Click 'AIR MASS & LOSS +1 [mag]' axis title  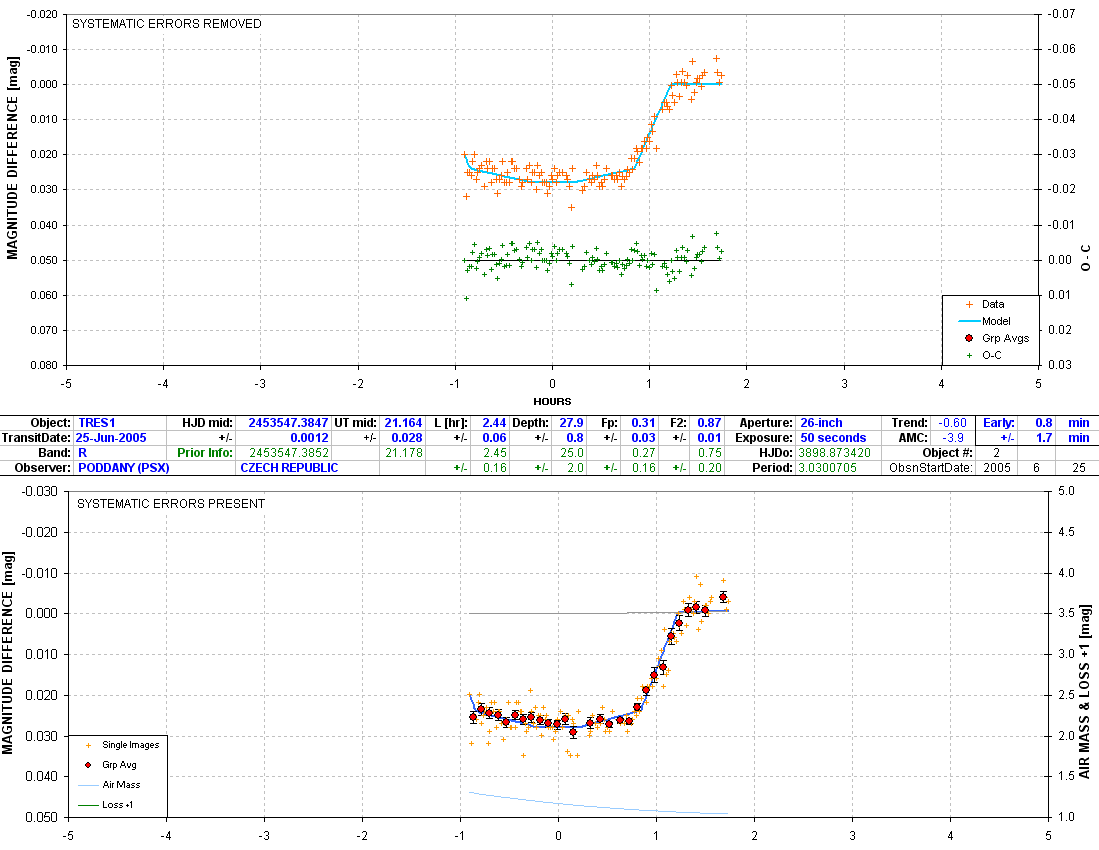click(x=1085, y=692)
